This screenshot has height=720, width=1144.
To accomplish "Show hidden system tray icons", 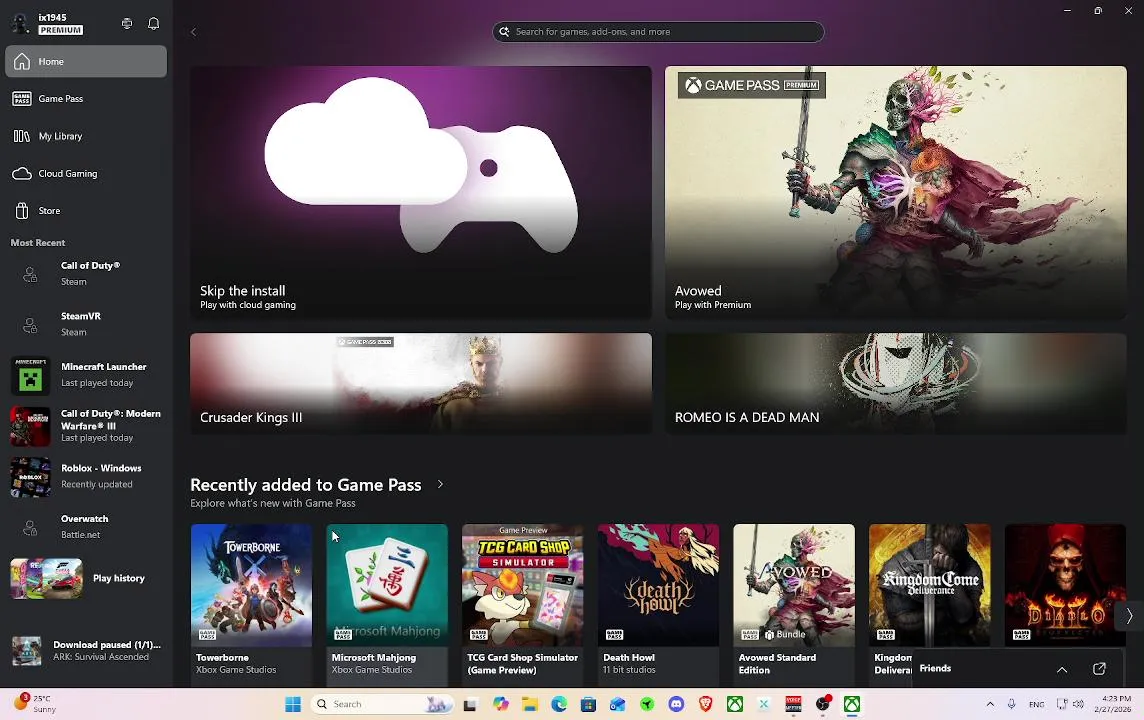I will (x=990, y=704).
